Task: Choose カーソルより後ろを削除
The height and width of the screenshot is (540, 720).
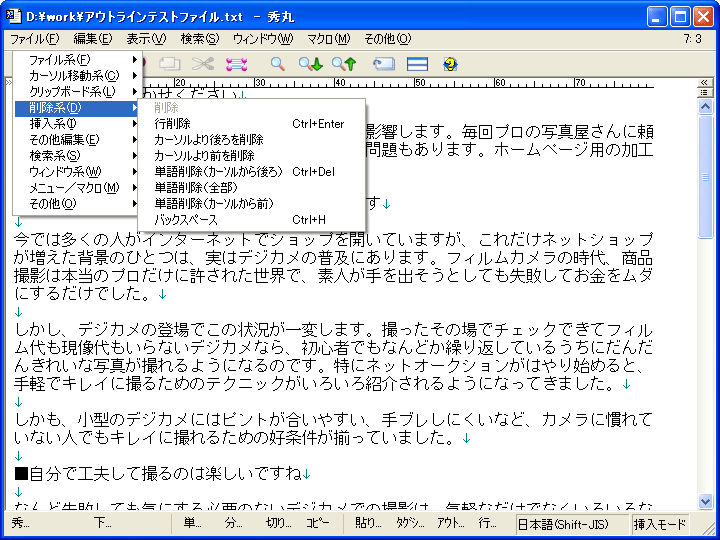Action: (251, 140)
